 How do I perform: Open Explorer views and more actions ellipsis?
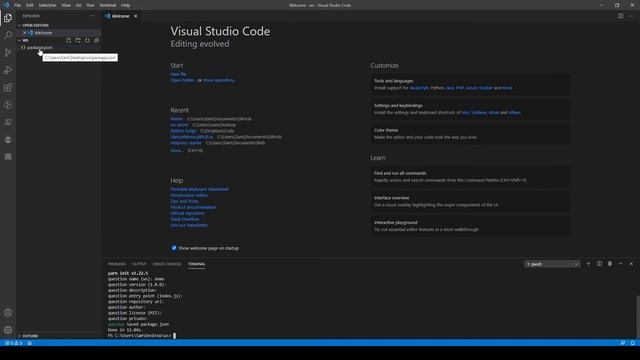click(x=93, y=16)
